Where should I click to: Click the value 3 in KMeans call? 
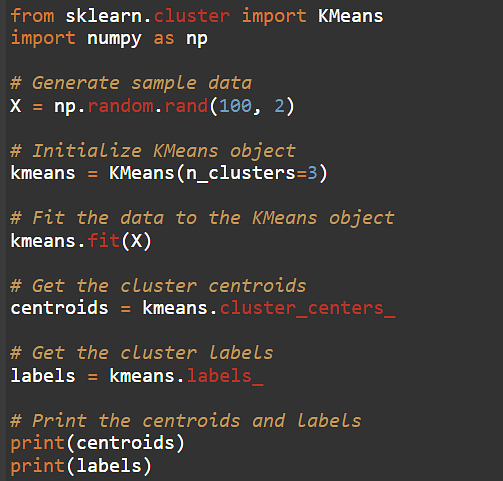point(312,173)
